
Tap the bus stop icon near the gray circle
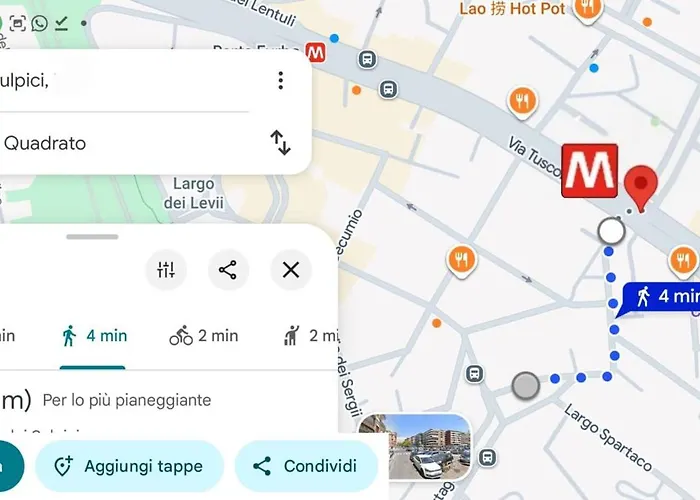pos(475,374)
